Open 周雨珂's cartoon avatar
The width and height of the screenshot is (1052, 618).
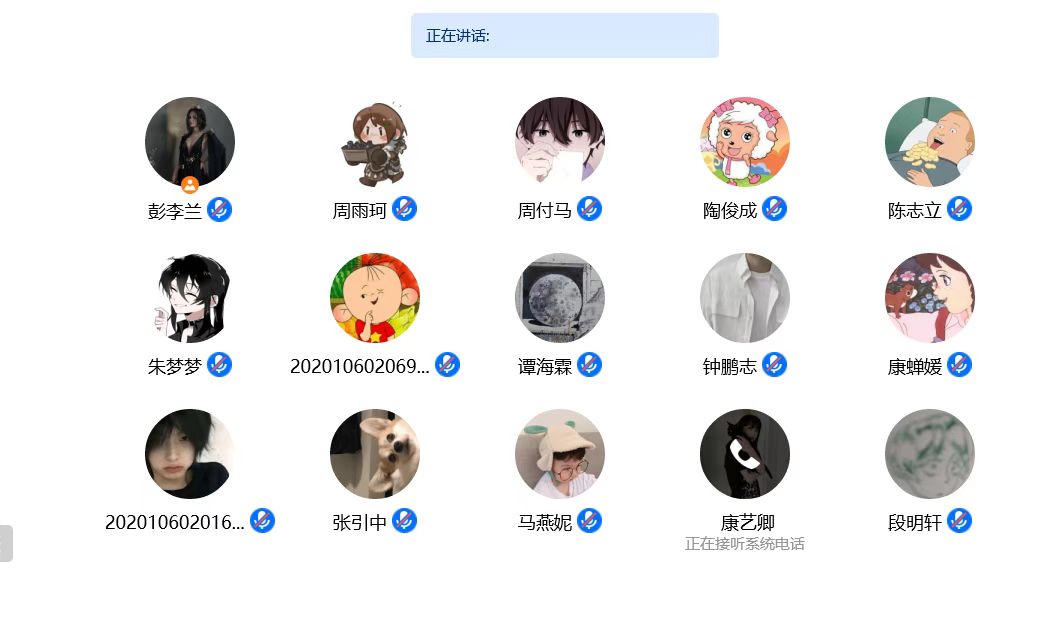[375, 142]
